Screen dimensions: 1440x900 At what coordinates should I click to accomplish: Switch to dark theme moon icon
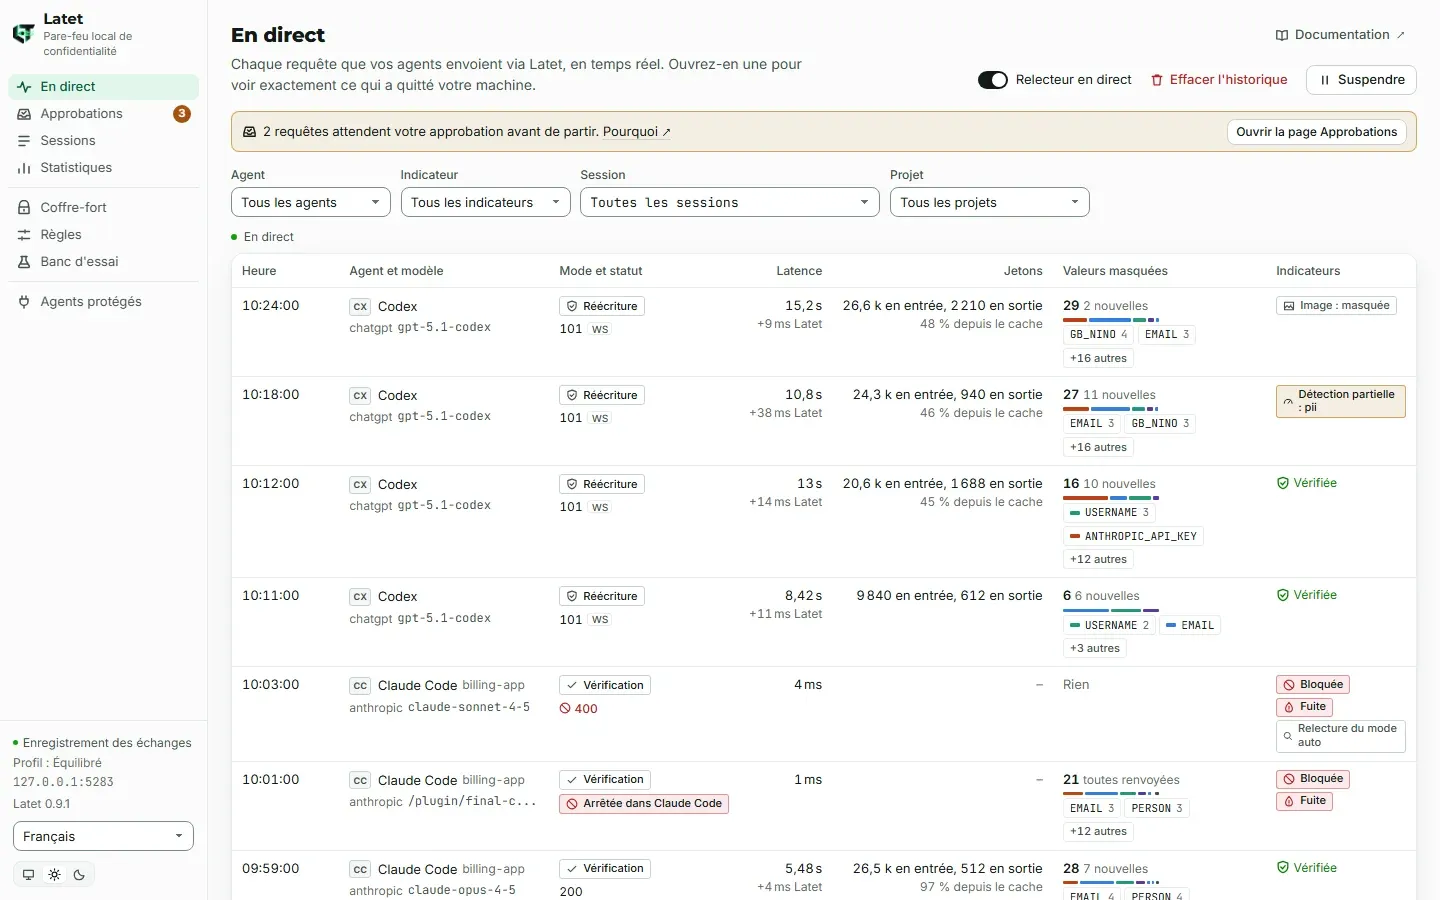(x=79, y=874)
